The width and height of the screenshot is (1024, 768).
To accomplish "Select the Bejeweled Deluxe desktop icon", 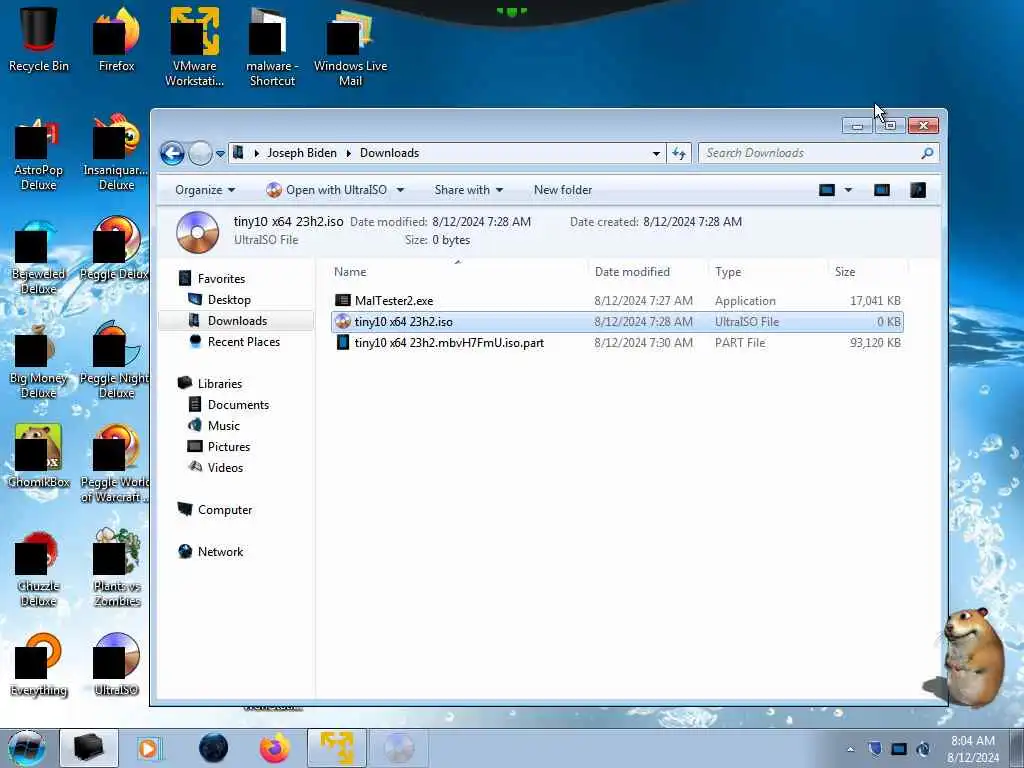I will coord(39,258).
